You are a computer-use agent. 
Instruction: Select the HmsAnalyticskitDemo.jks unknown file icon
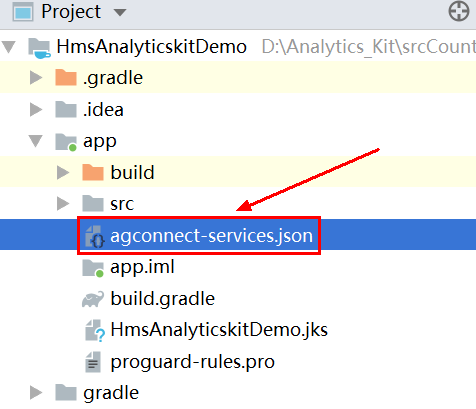pos(95,331)
